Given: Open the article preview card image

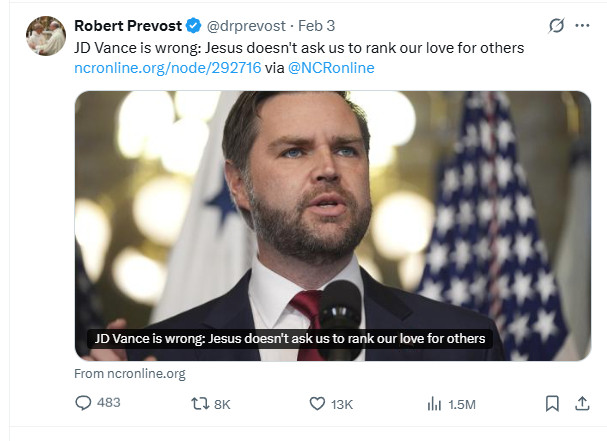Looking at the screenshot, I should (x=333, y=226).
